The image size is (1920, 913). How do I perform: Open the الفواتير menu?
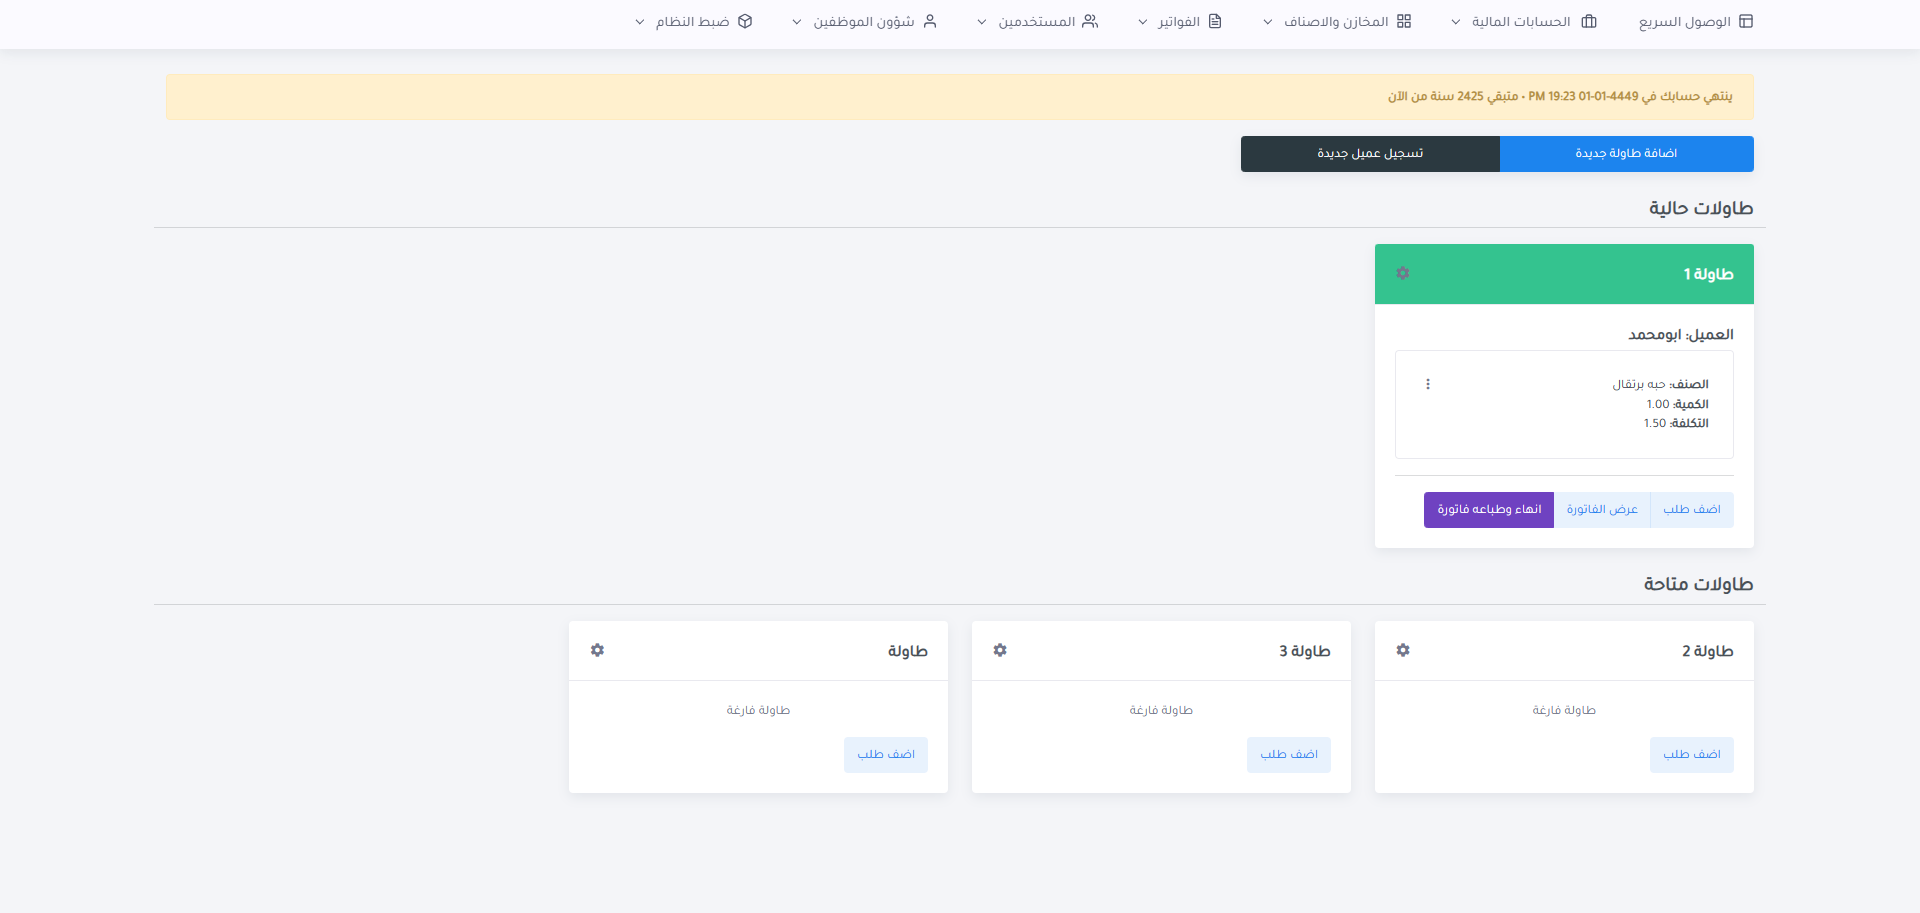tap(1179, 22)
